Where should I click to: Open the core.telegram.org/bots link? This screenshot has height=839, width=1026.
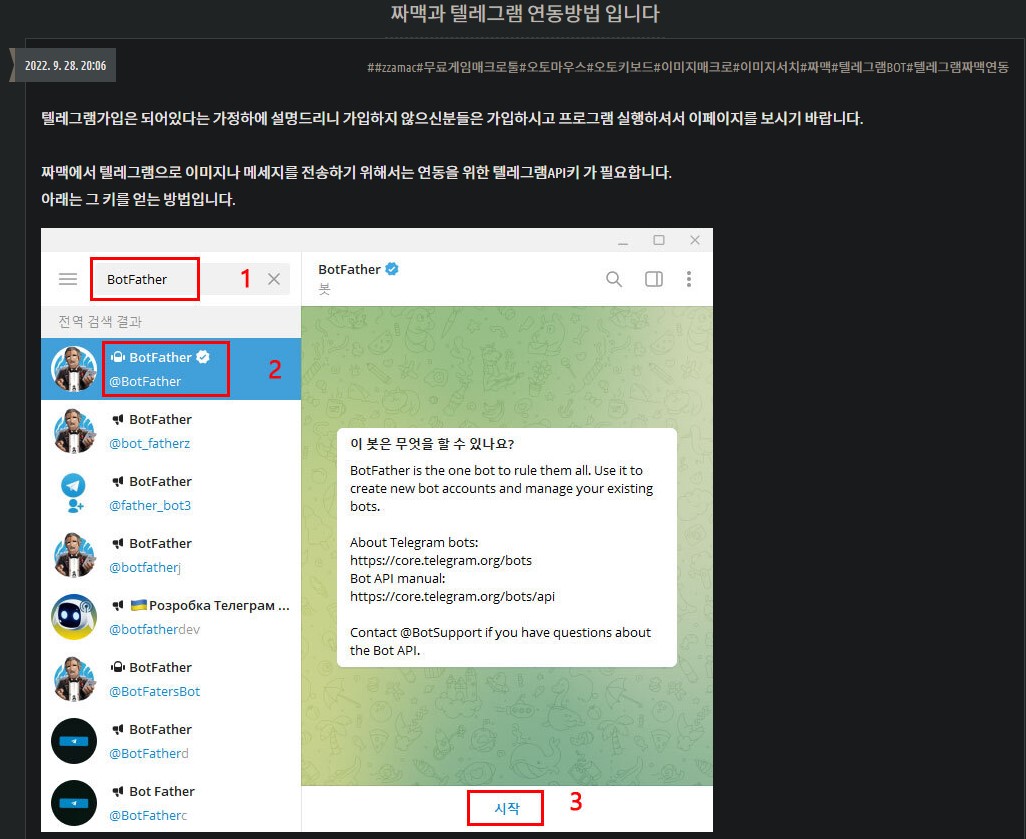coord(441,560)
